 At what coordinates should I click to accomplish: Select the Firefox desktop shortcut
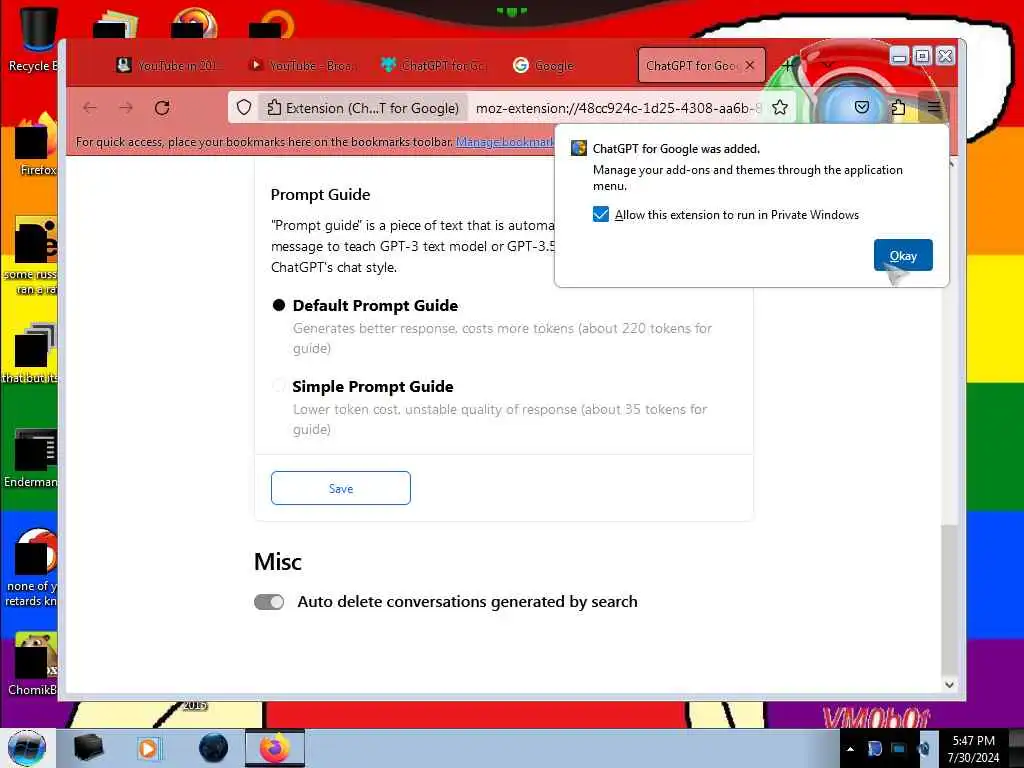coord(34,145)
